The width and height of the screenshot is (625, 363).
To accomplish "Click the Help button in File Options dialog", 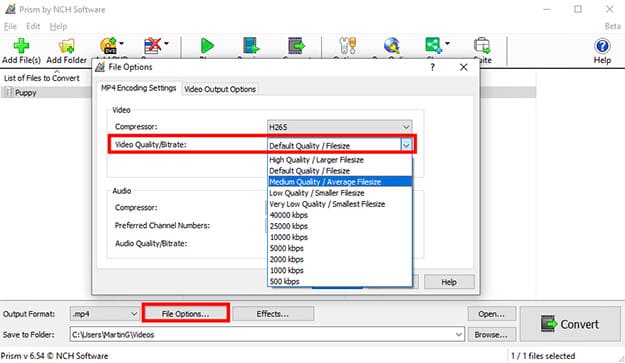I will click(x=449, y=282).
